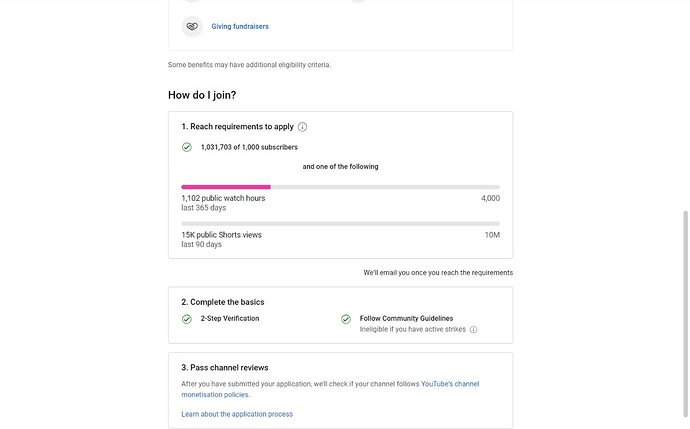Image resolution: width=690 pixels, height=429 pixels.
Task: Open YouTube's channel monetisation policies link
Action: tap(330, 389)
